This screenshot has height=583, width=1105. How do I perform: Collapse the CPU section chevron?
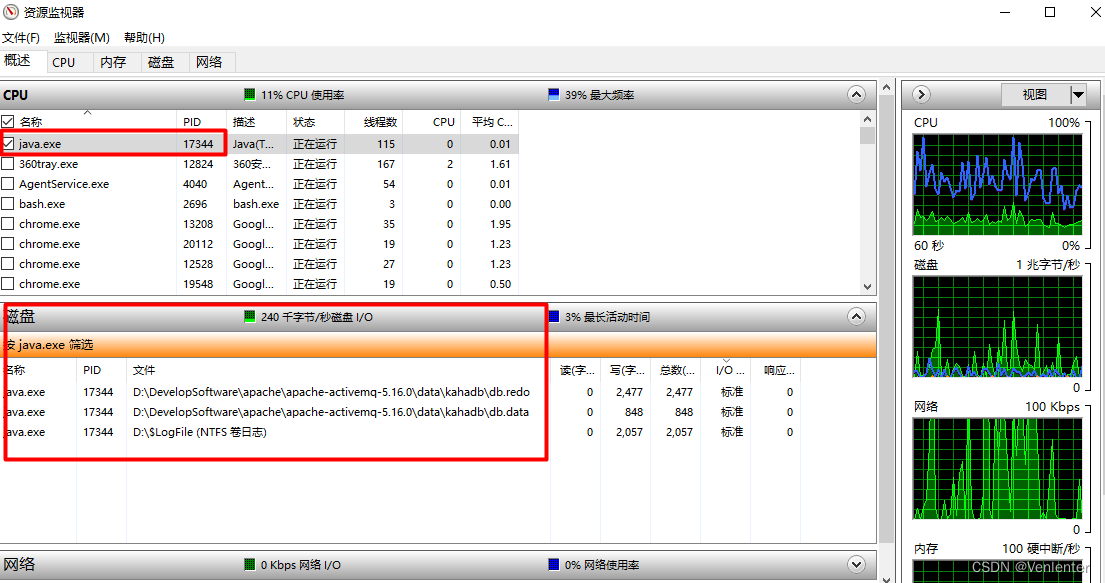click(x=856, y=94)
